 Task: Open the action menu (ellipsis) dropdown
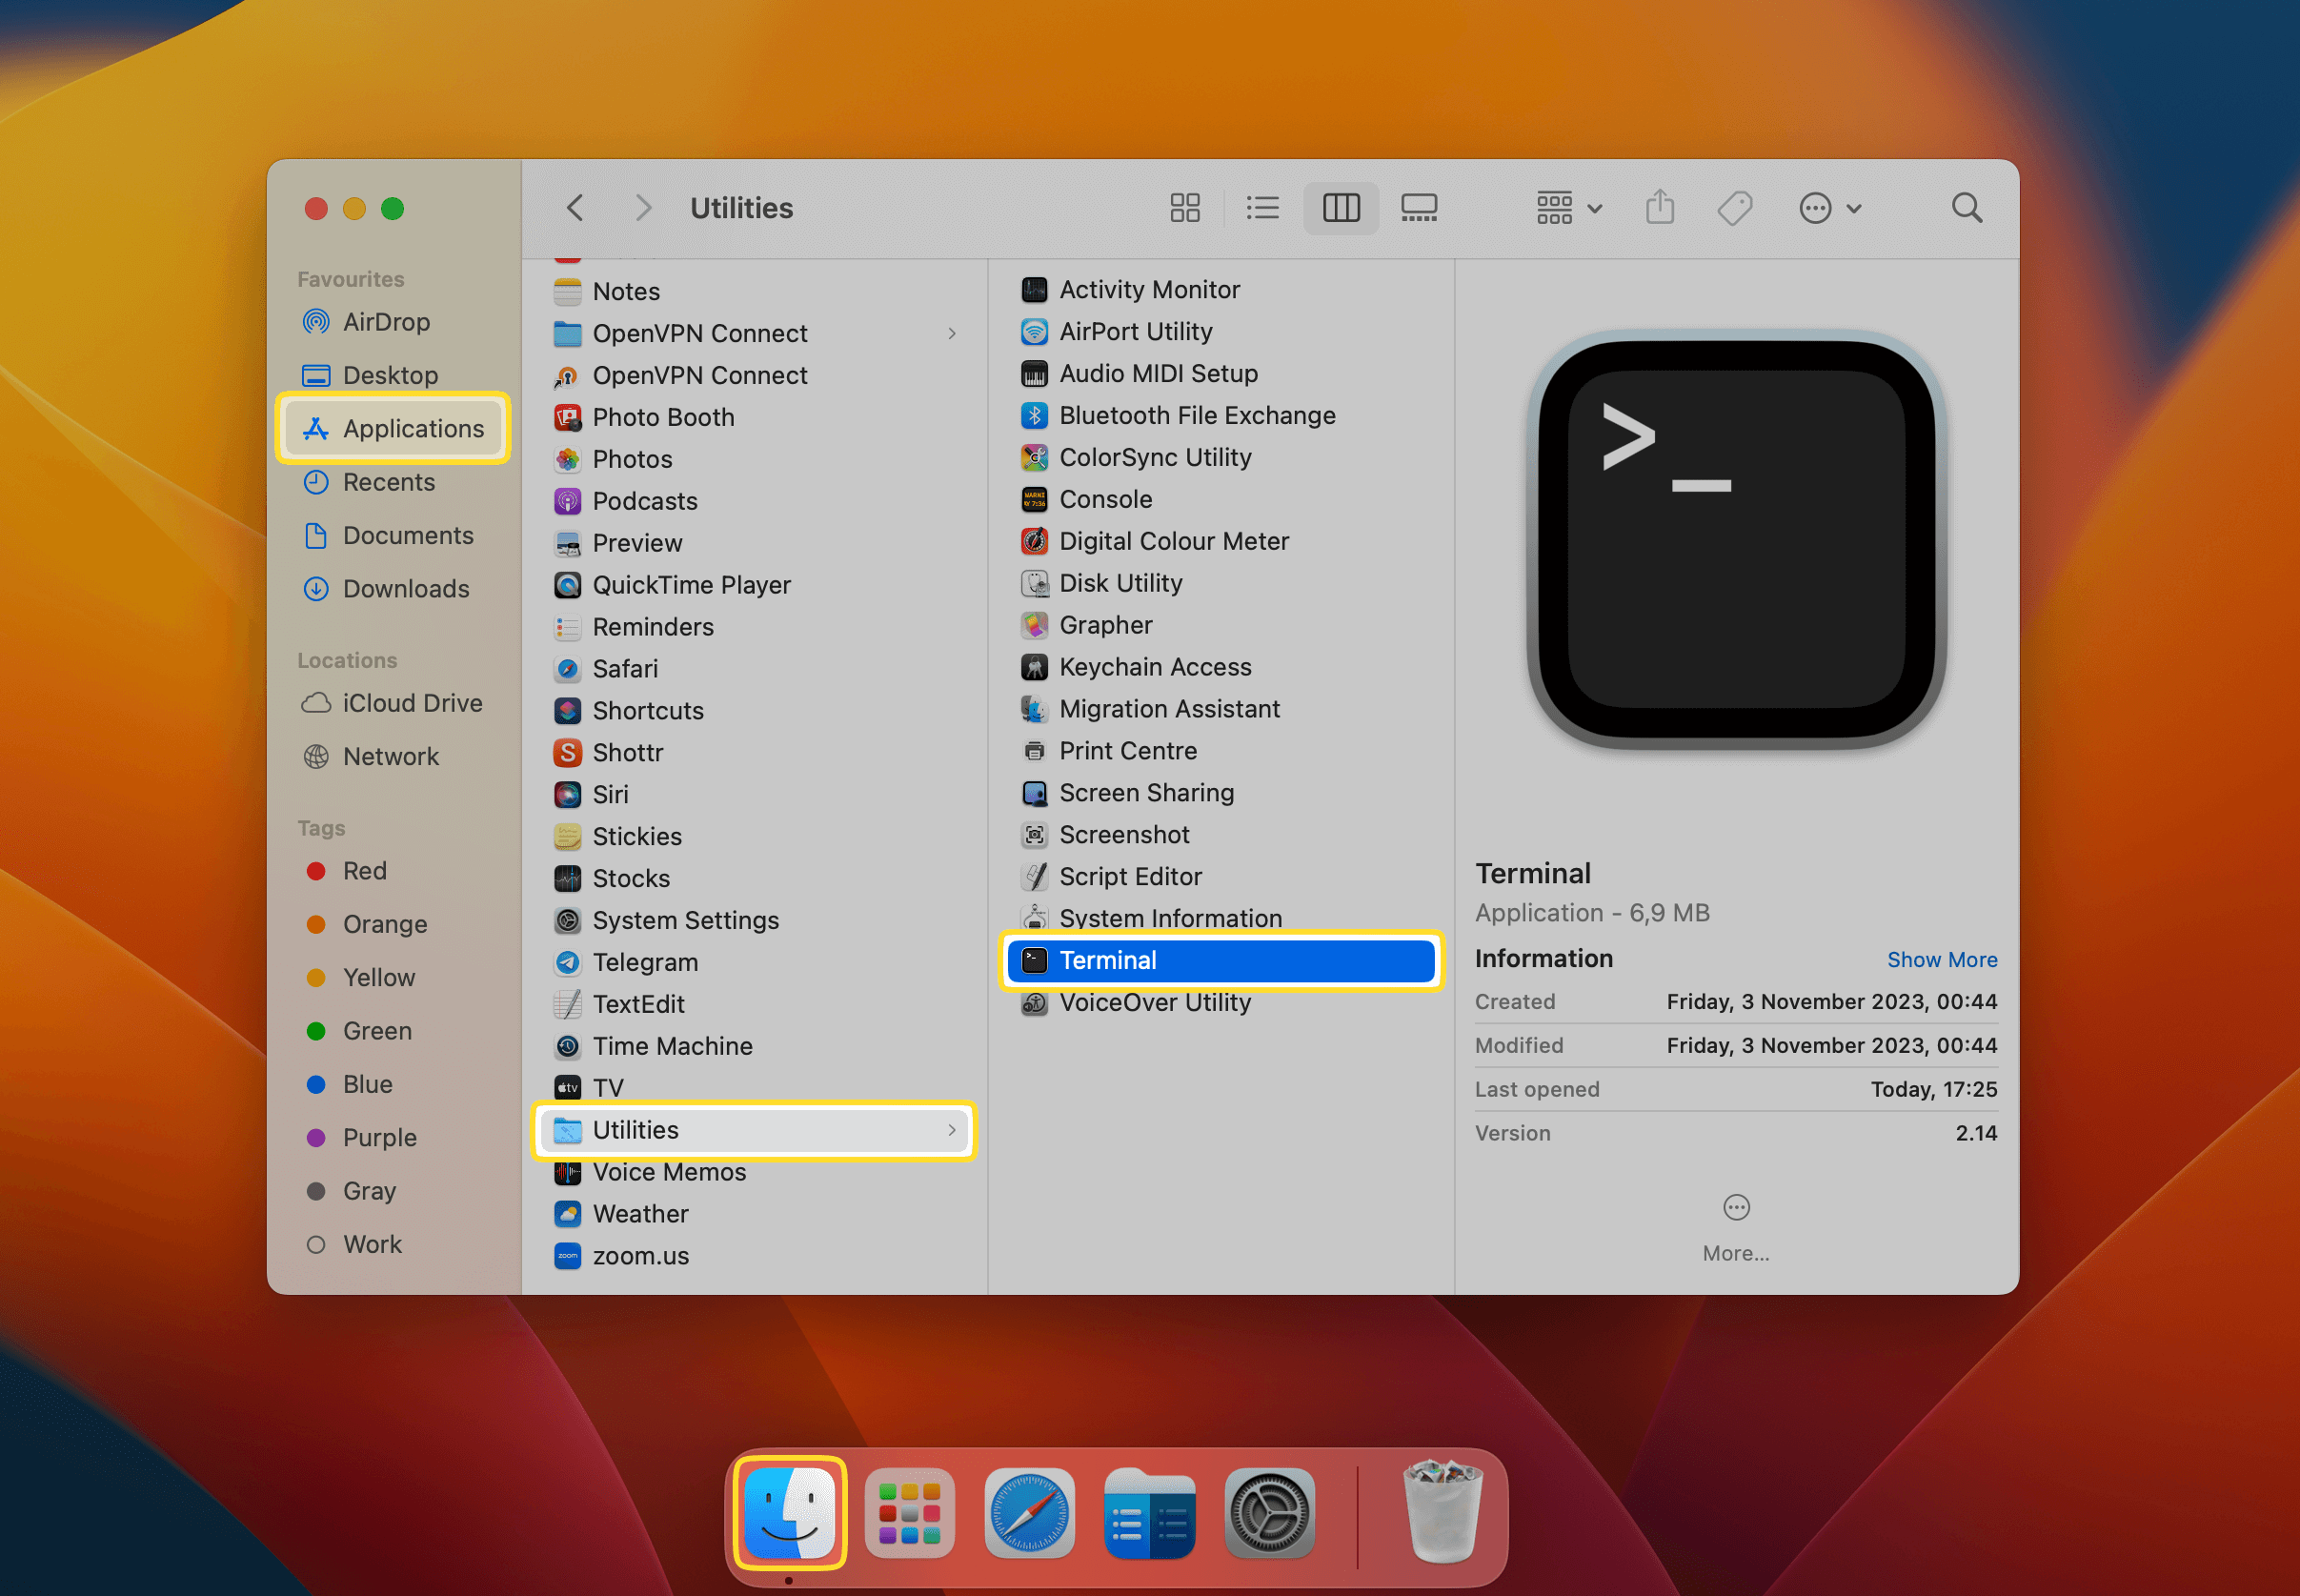tap(1828, 208)
